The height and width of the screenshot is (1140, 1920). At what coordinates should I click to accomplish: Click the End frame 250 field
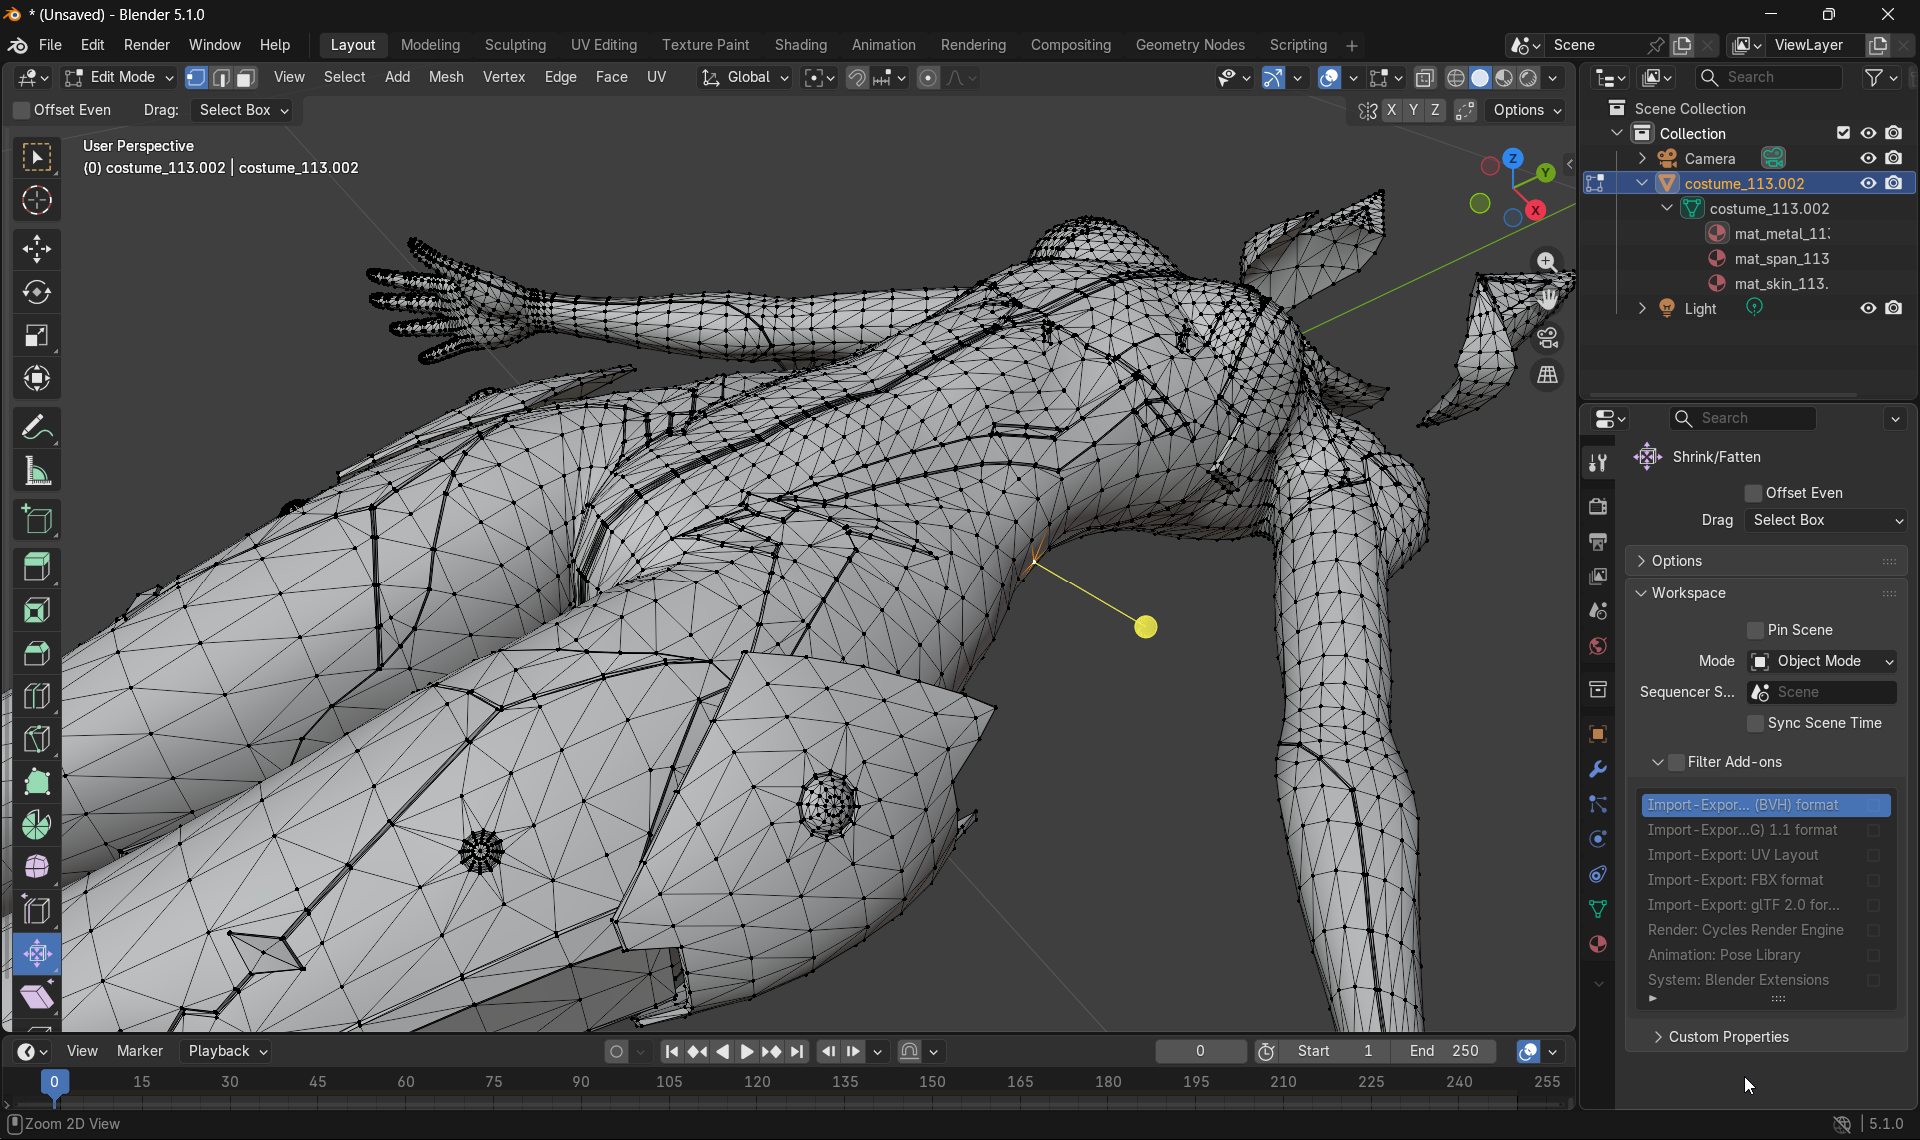(1444, 1051)
